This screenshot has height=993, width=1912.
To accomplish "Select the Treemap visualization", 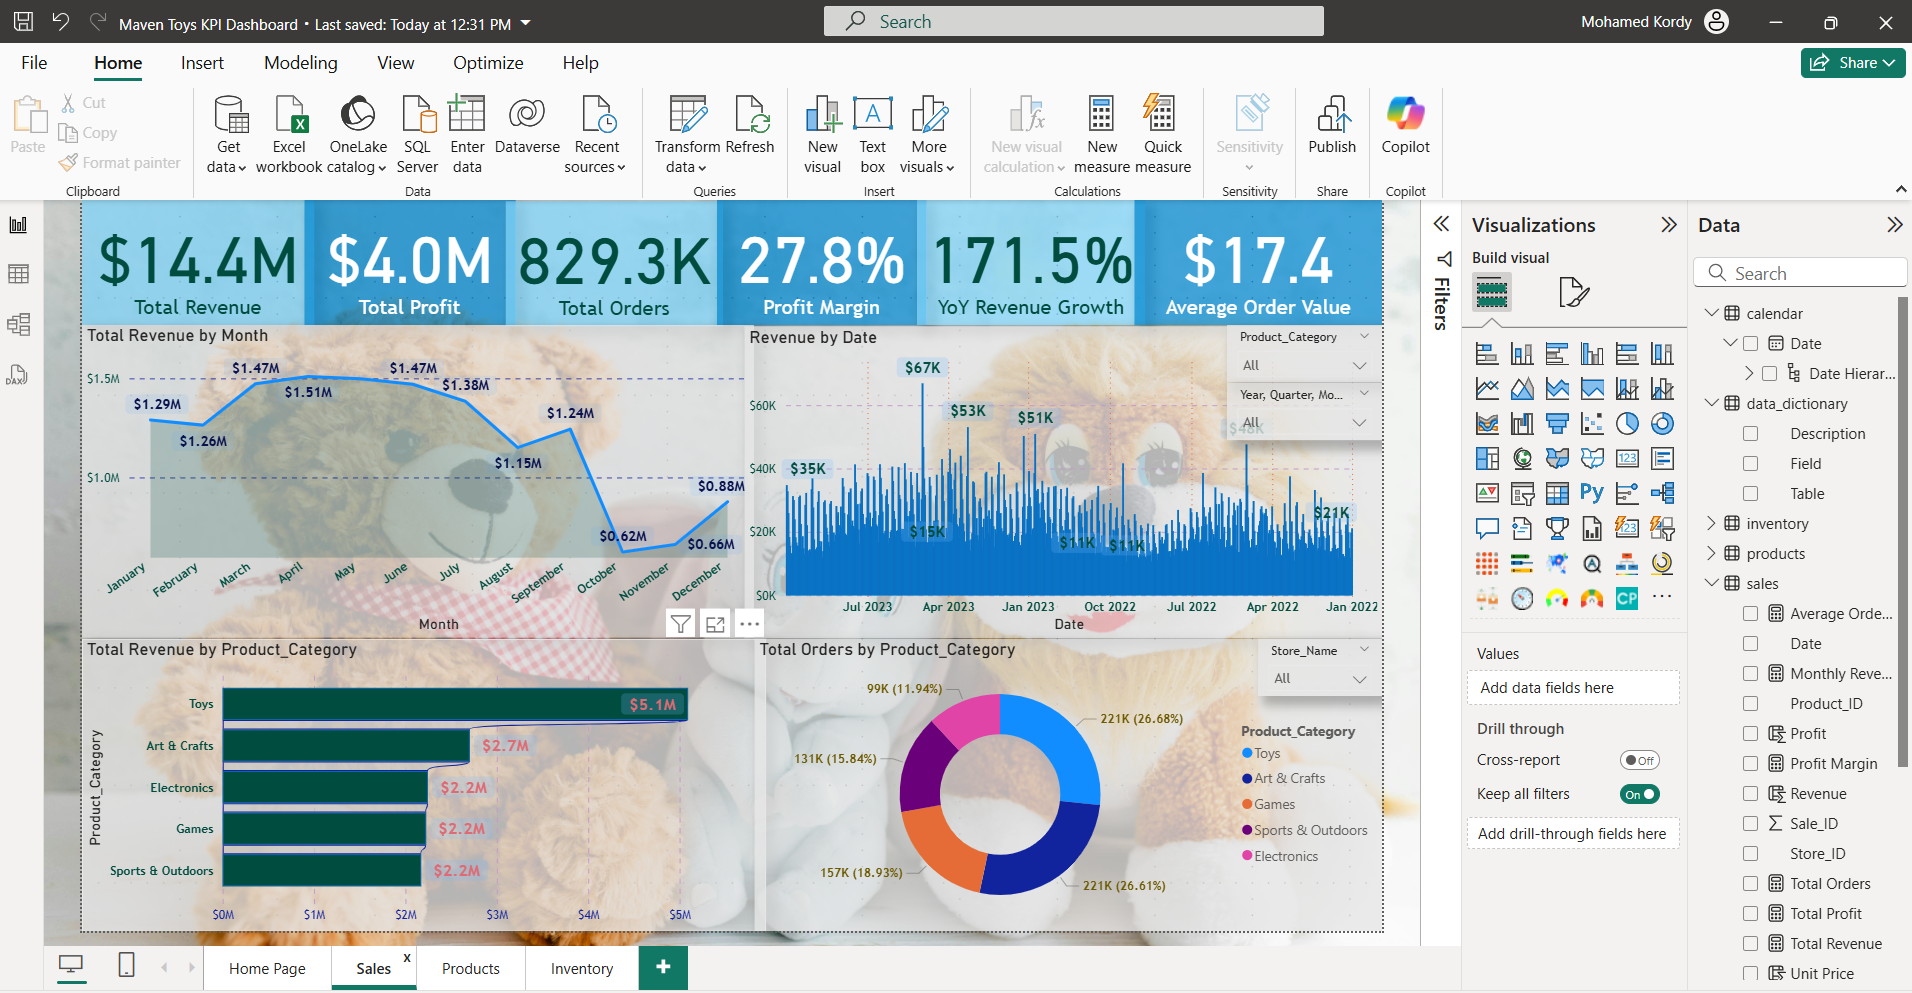I will coord(1487,459).
